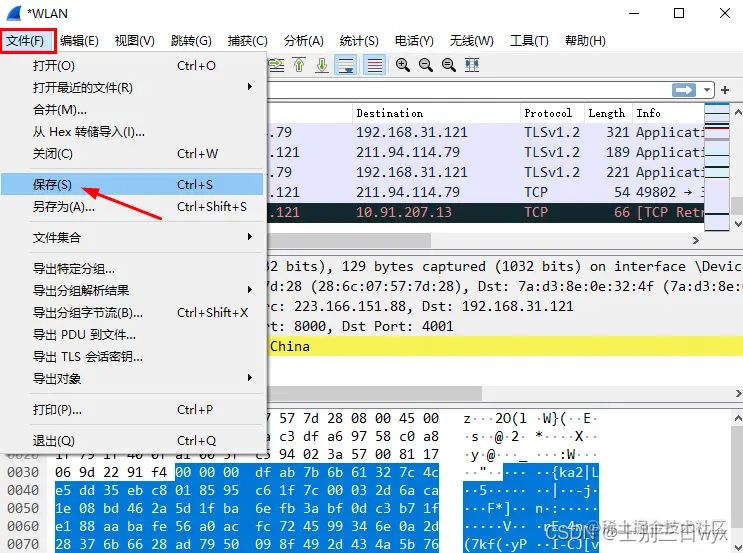
Task: Select the detail line with Src 223.166.151.88
Action: click(505, 307)
